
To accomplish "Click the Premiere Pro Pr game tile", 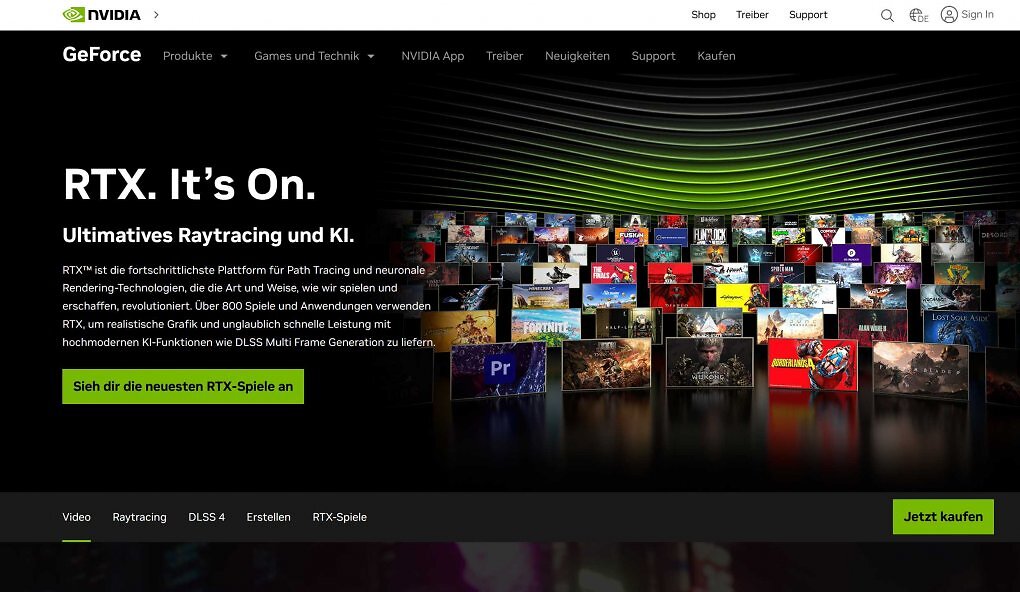I will click(499, 370).
